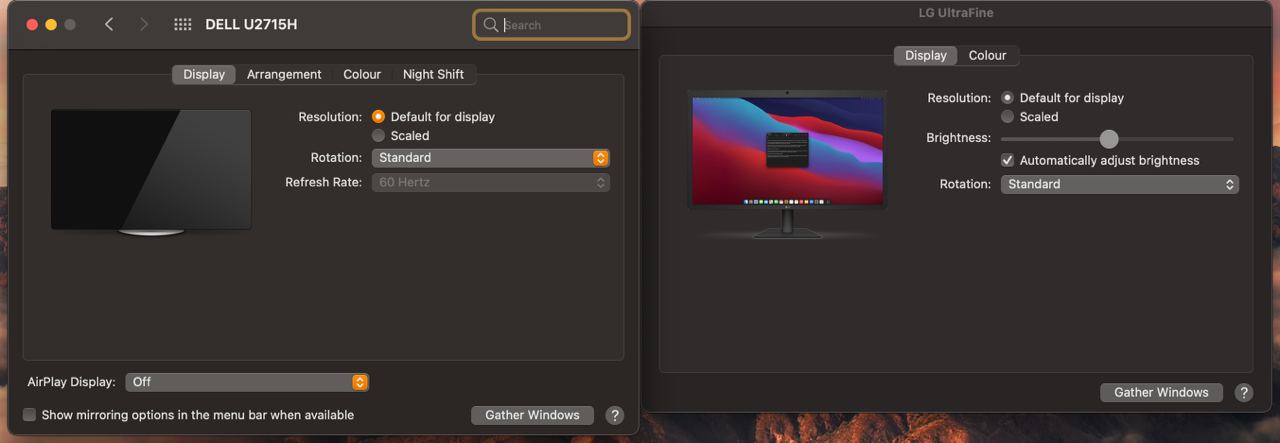Viewport: 1280px width, 443px height.
Task: Click the magnifier icon in the search field
Action: [x=490, y=25]
